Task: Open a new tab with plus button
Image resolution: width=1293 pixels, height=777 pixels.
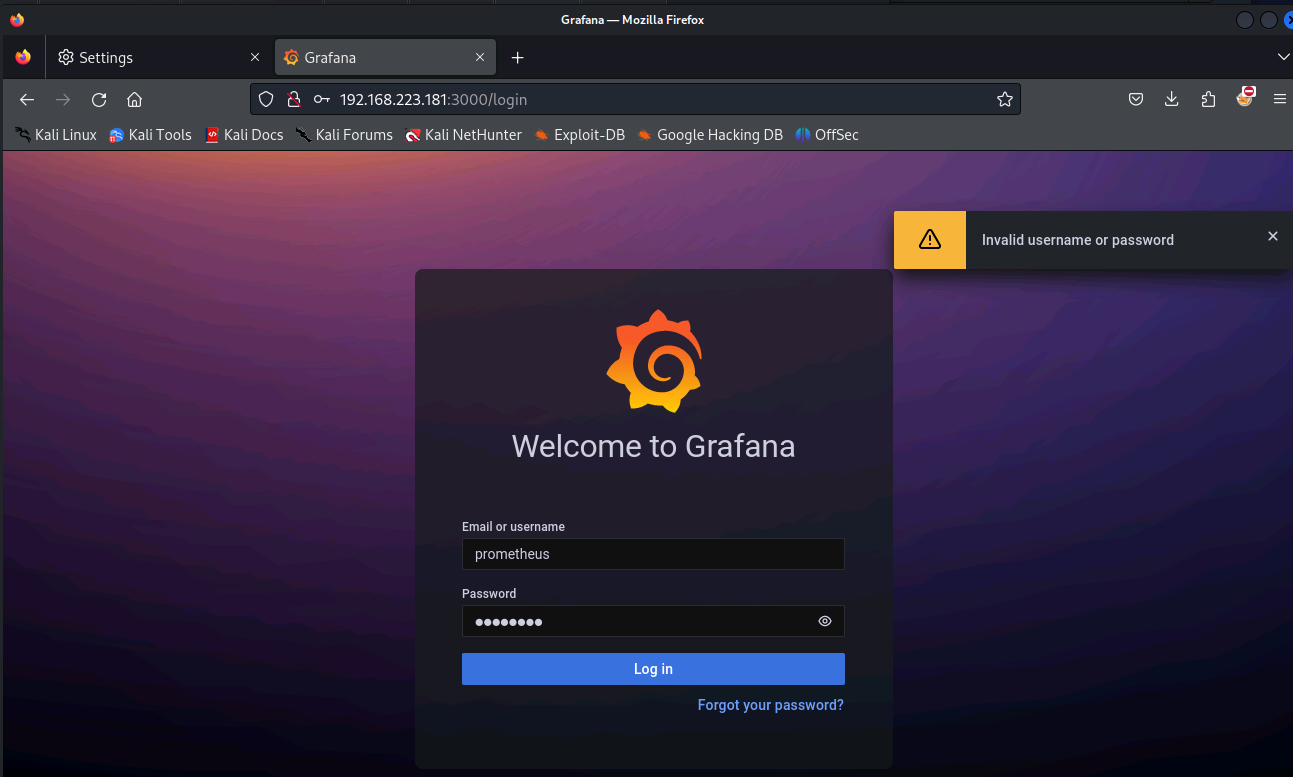Action: coord(517,58)
